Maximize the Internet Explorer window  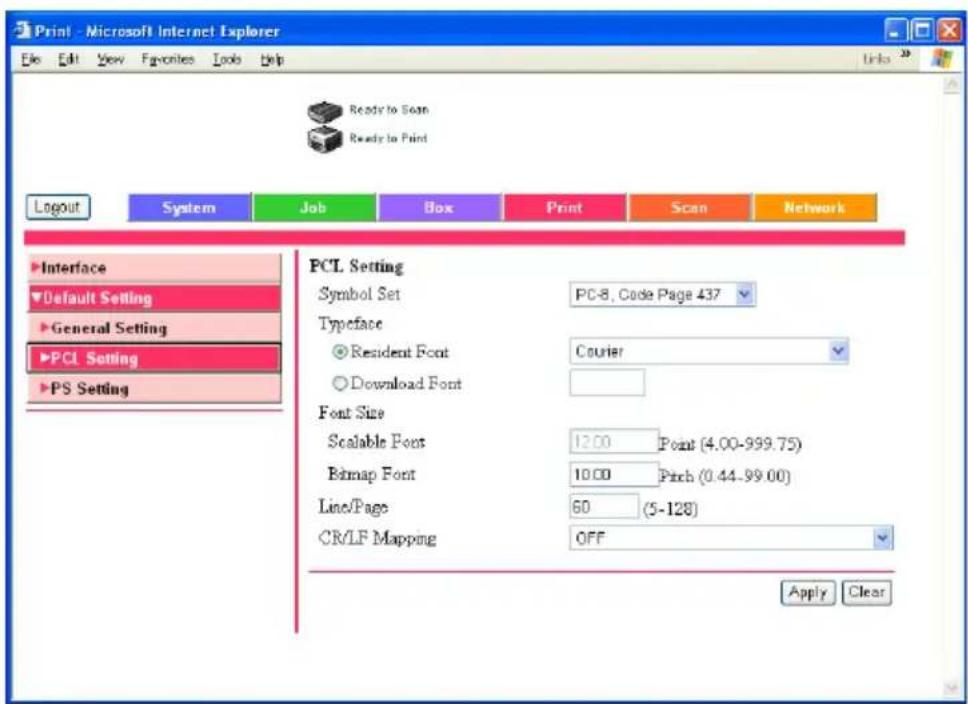point(923,30)
